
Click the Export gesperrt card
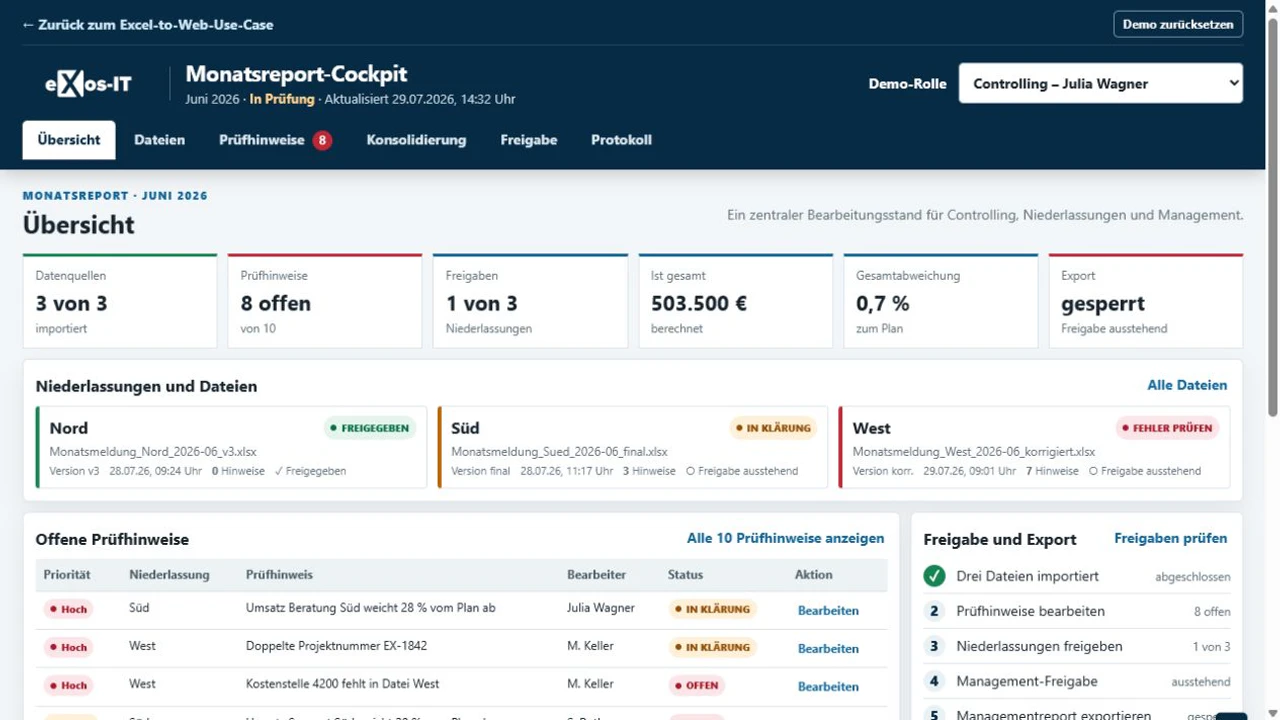[1146, 301]
